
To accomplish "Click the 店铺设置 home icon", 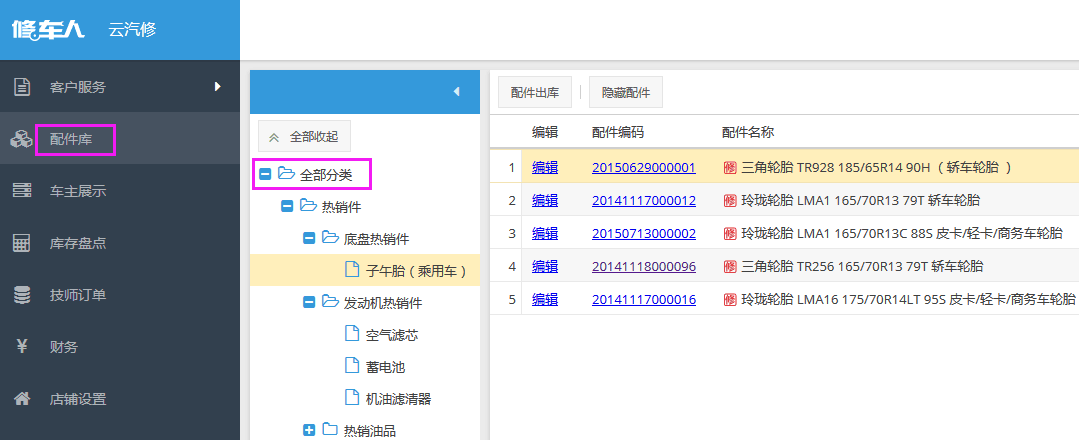I will (21, 399).
